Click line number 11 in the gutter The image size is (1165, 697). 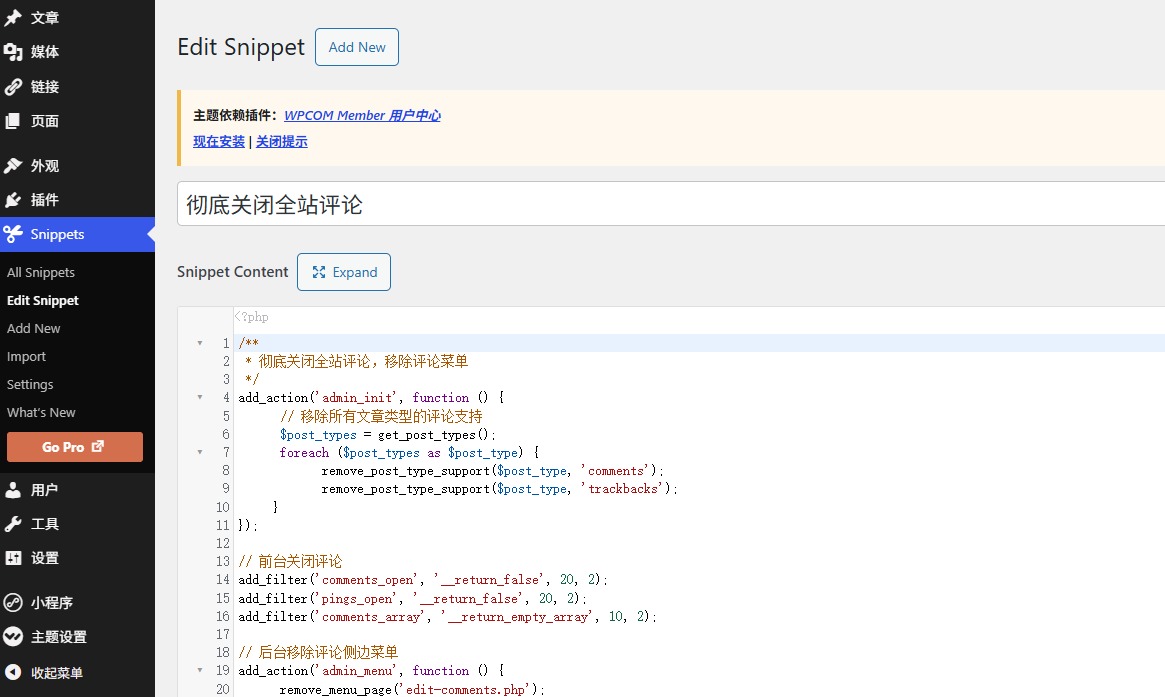223,525
